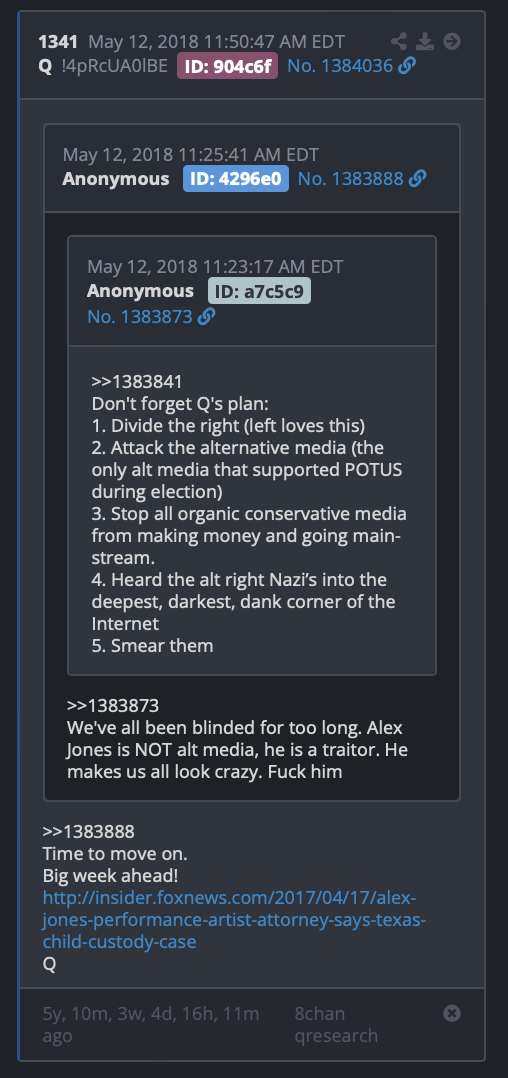Screen dimensions: 508x1078
Task: Click the >>1383888 reply reference
Action: (x=89, y=832)
